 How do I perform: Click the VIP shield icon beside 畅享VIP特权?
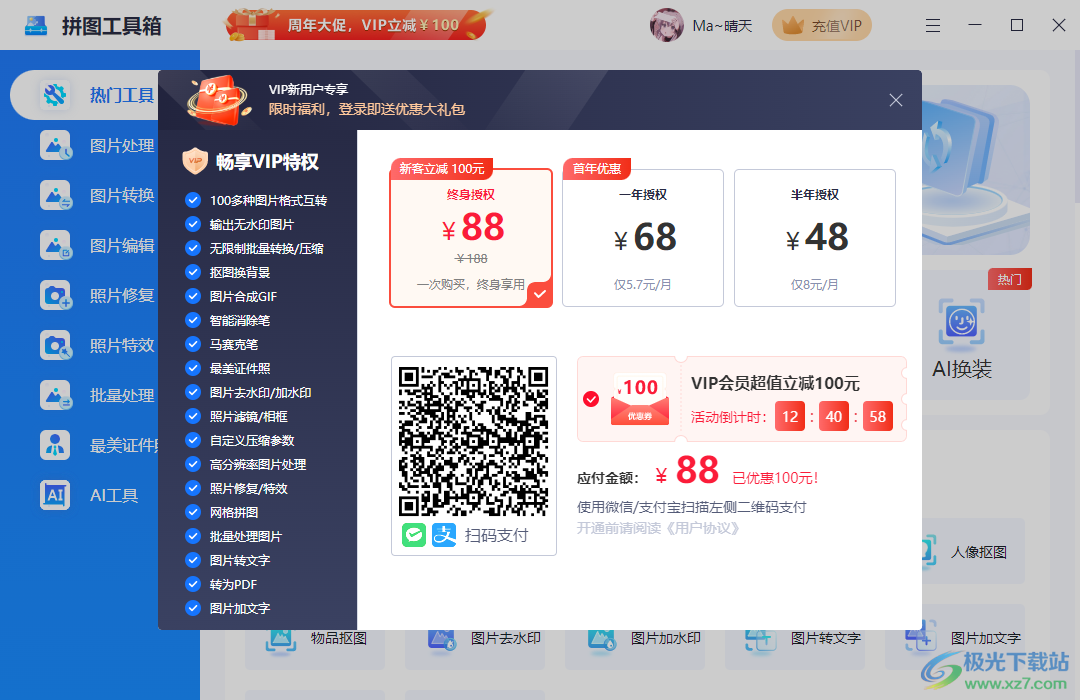click(195, 161)
